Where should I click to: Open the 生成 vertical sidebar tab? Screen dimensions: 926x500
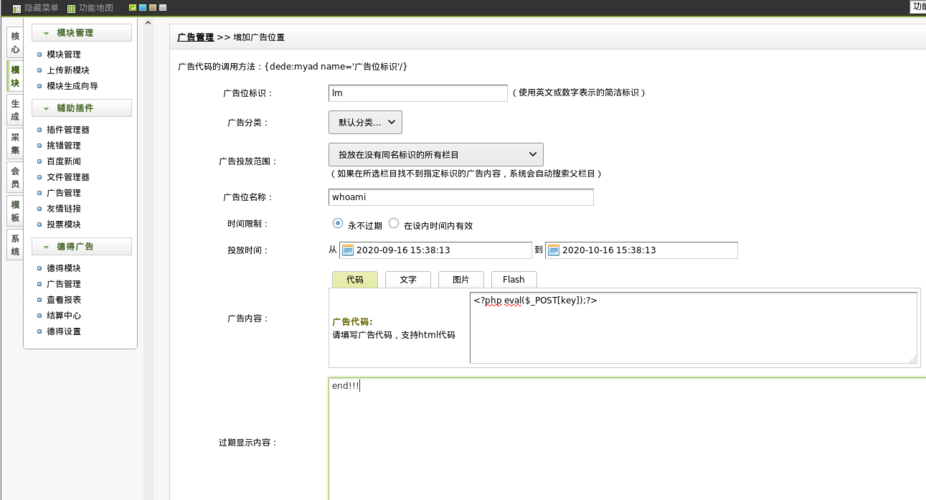click(x=15, y=110)
